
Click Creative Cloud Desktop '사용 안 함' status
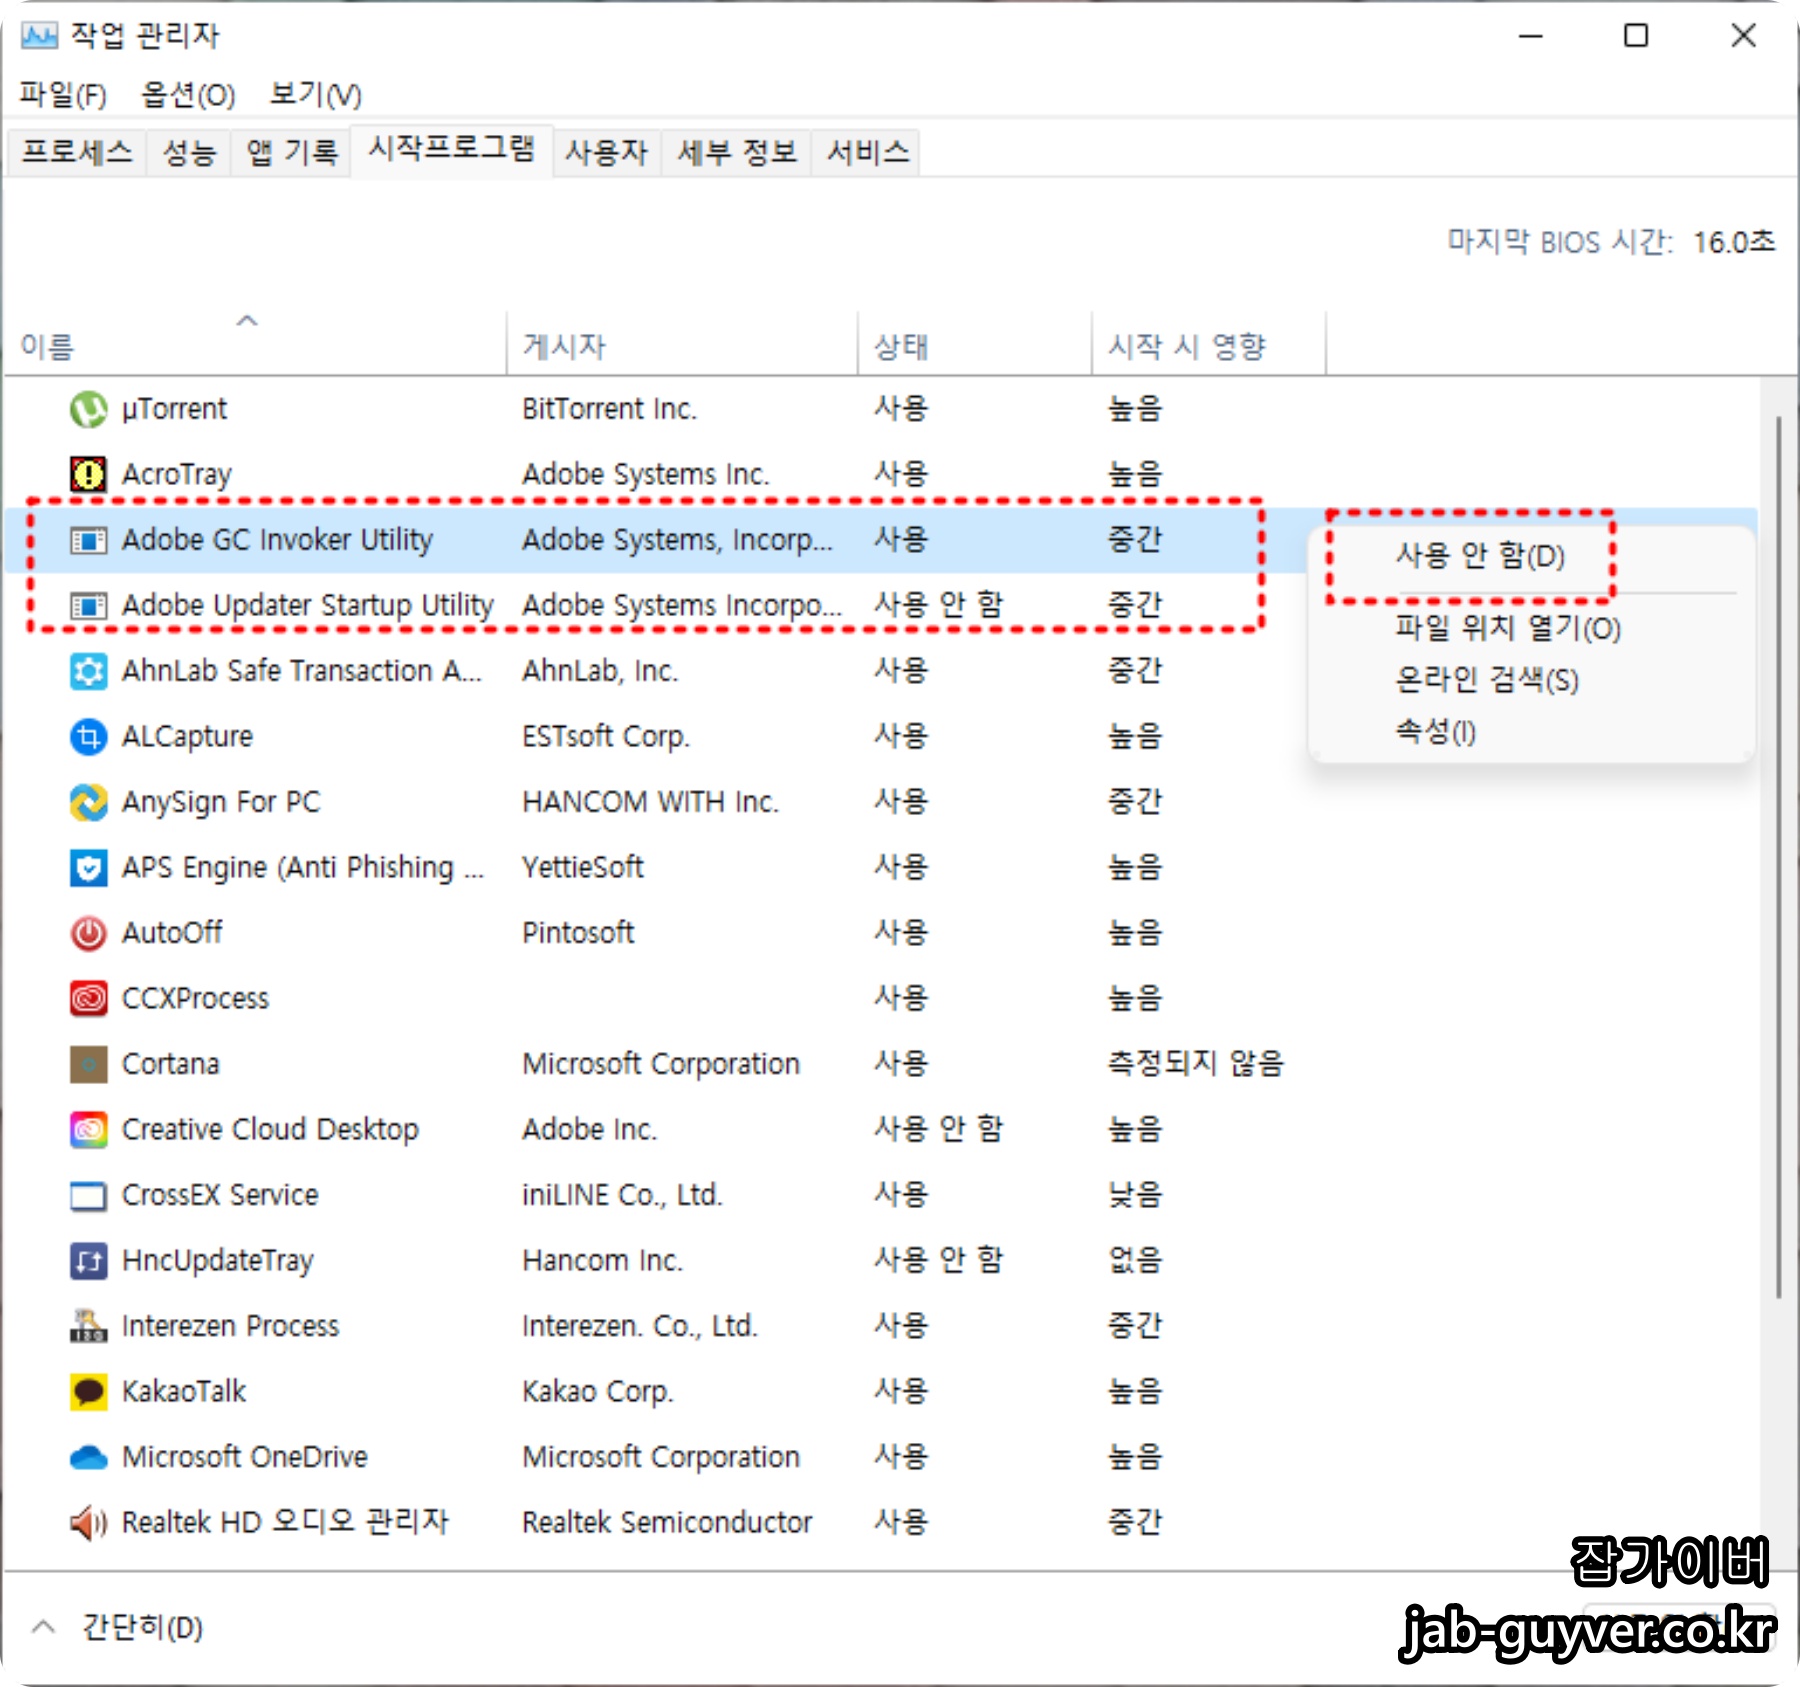click(x=938, y=1130)
